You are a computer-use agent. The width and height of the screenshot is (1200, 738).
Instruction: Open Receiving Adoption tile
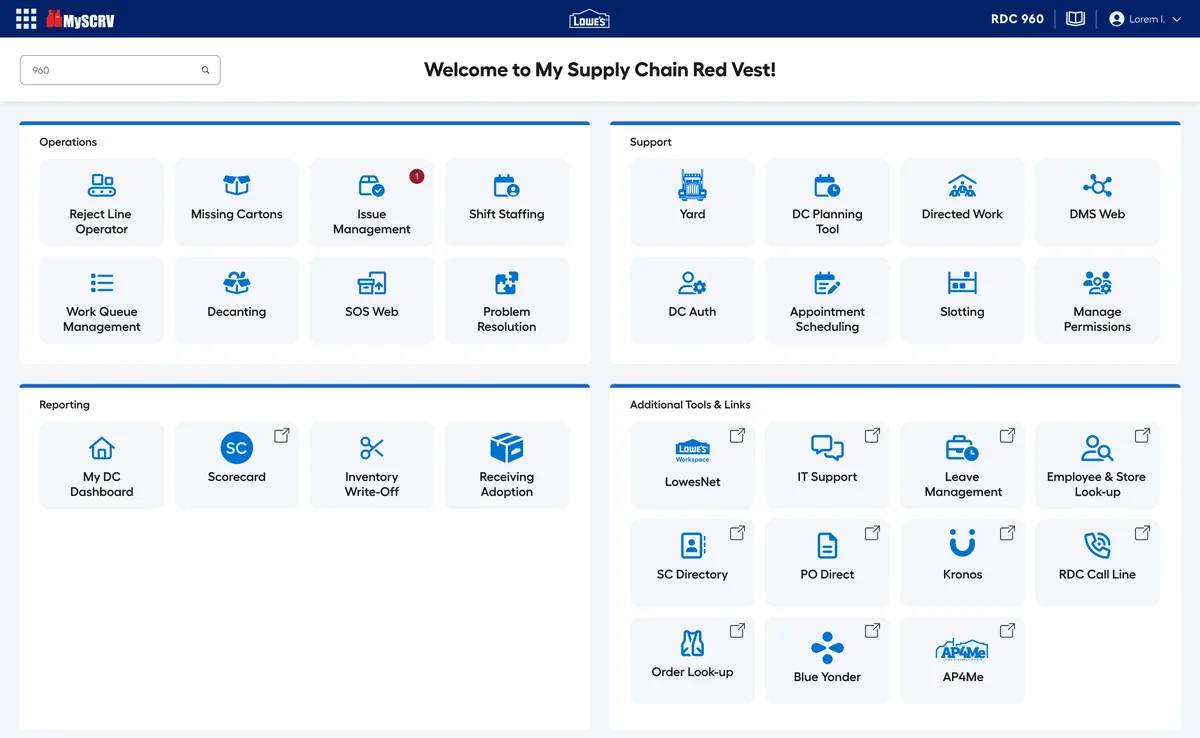[507, 465]
